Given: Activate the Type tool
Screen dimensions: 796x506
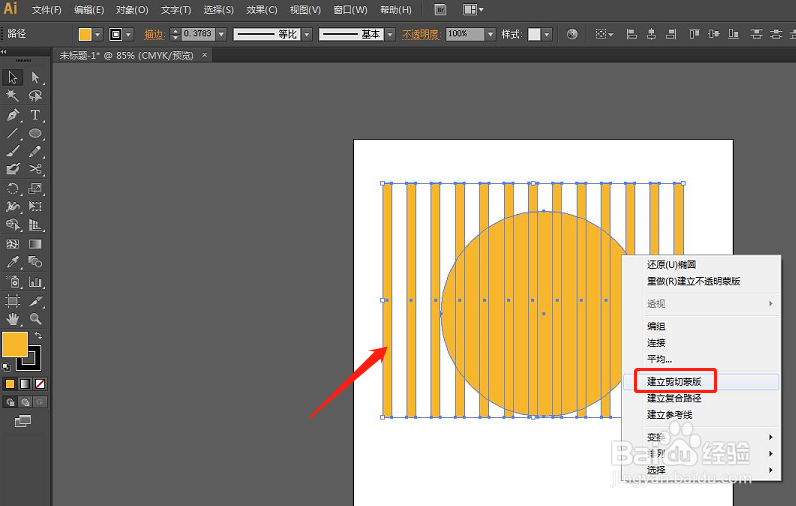Looking at the screenshot, I should pyautogui.click(x=35, y=115).
